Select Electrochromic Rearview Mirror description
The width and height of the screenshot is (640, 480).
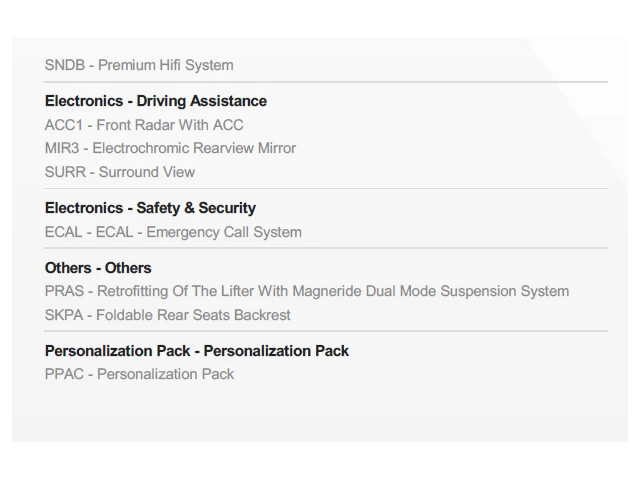click(x=194, y=148)
